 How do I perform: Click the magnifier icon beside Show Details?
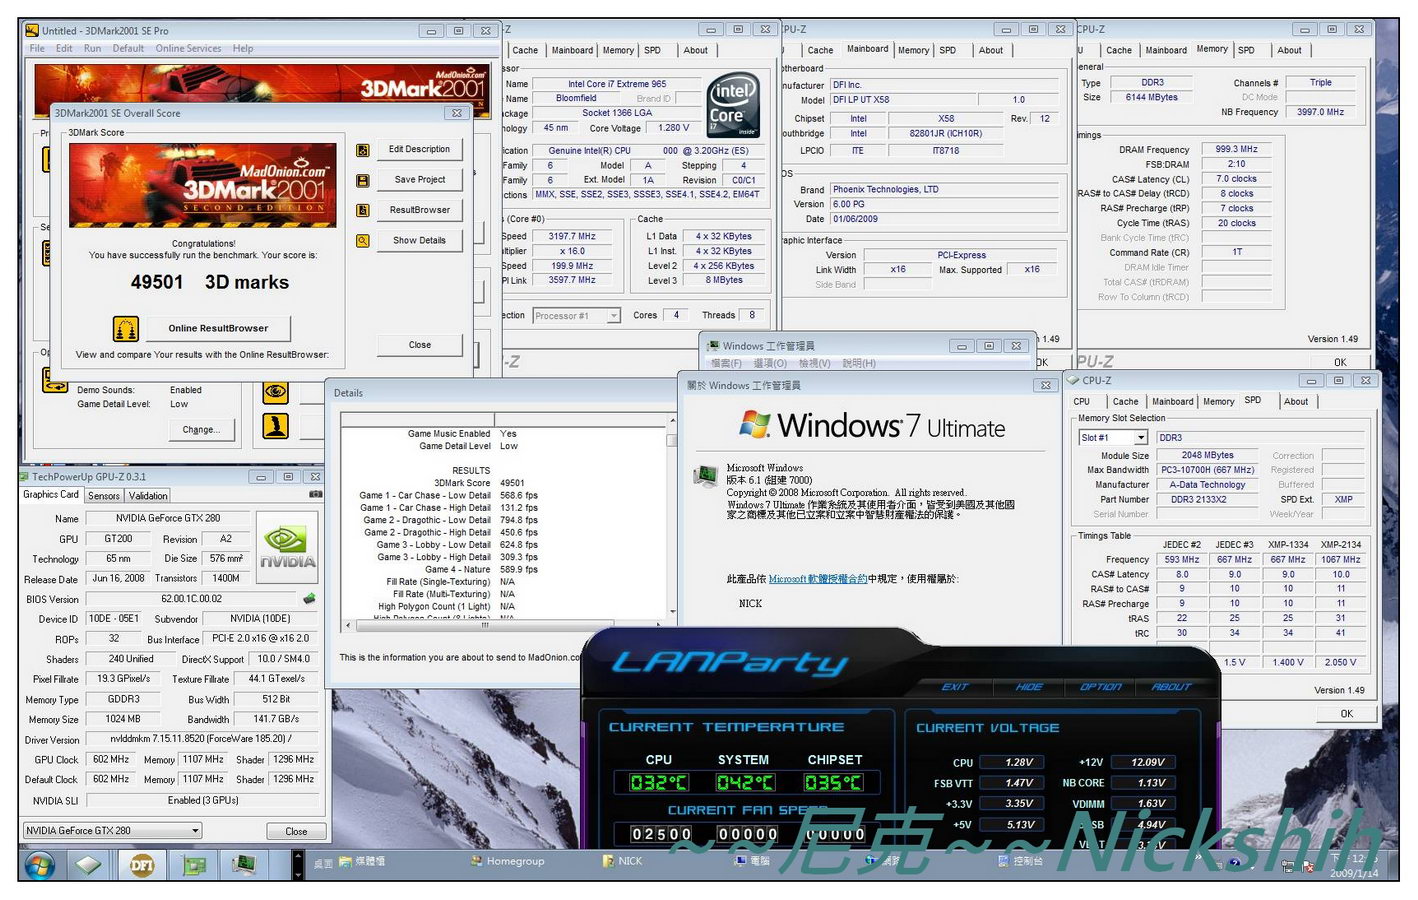click(363, 241)
